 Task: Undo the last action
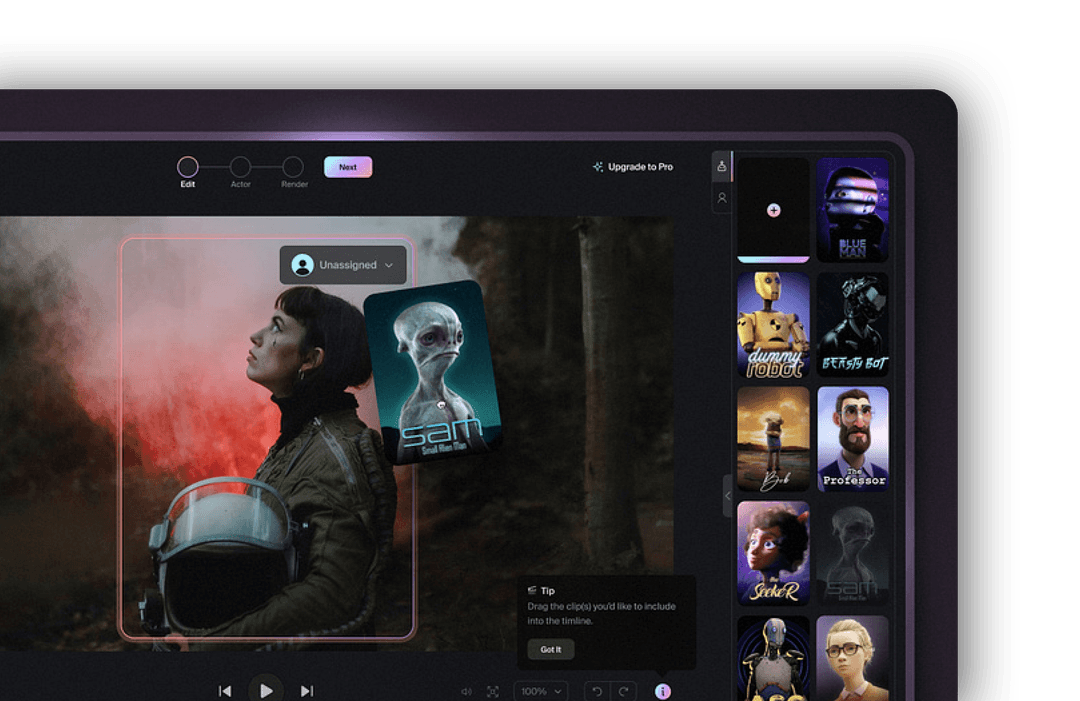click(597, 691)
